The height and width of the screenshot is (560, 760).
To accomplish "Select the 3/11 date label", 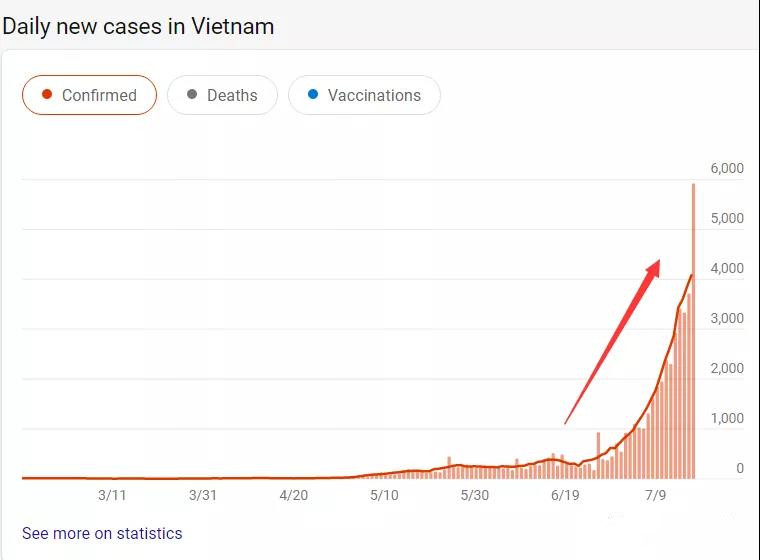I will [112, 495].
